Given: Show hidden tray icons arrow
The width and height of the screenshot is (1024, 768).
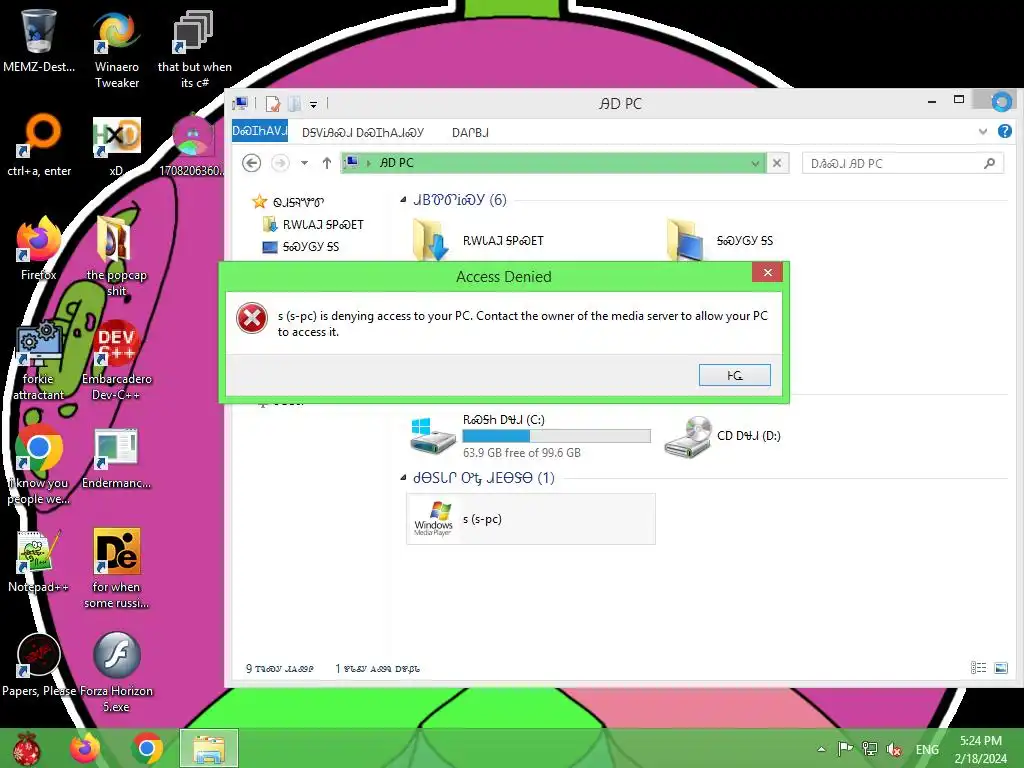Looking at the screenshot, I should 821,749.
